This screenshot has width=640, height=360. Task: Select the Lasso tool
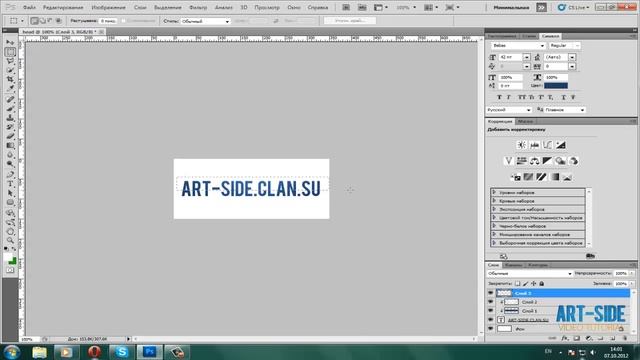point(10,61)
